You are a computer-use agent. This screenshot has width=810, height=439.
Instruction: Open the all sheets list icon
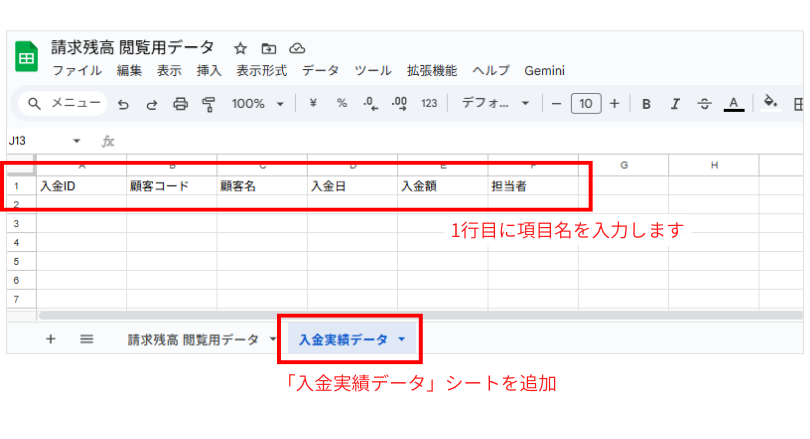(87, 339)
